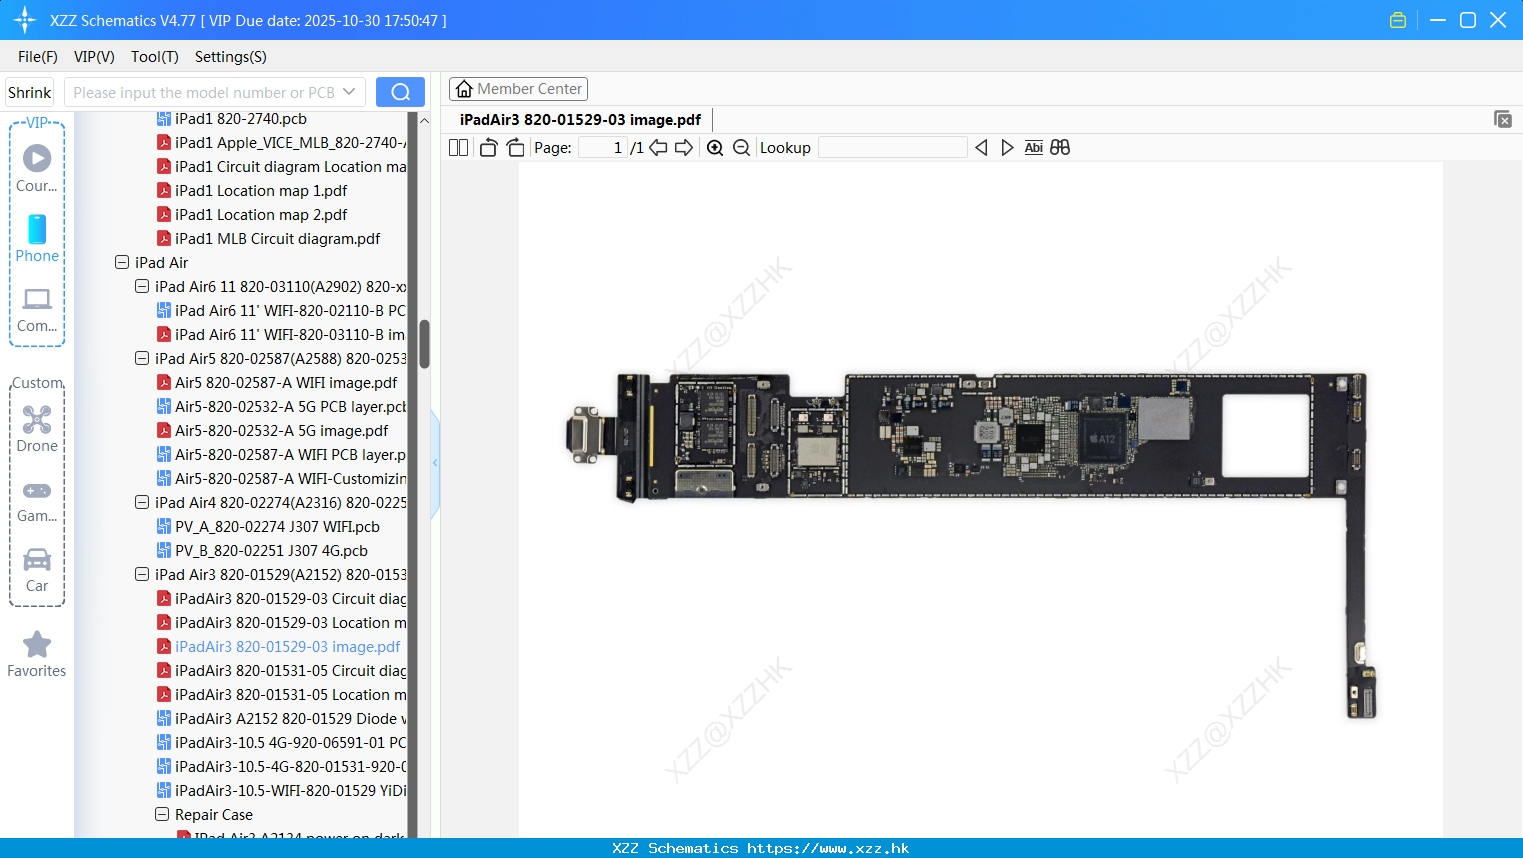Click the Lookup text field
The width and height of the screenshot is (1523, 858).
click(892, 148)
